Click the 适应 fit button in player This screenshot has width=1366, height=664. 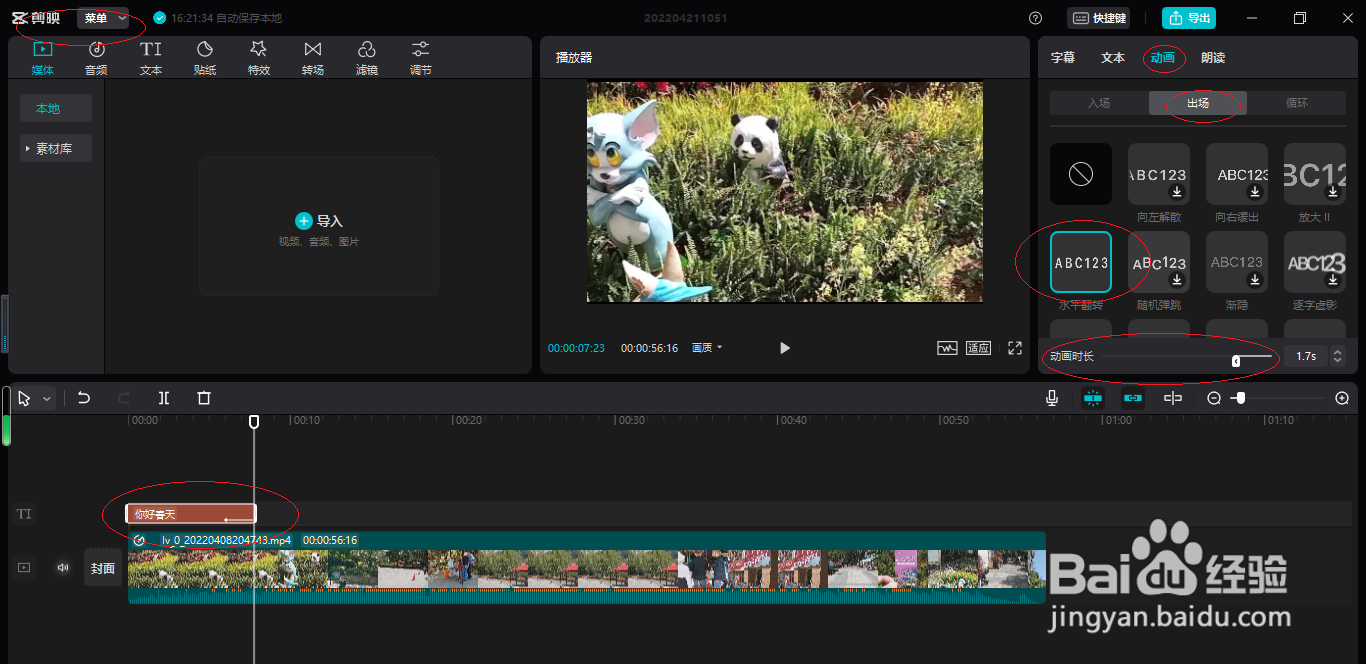tap(978, 348)
